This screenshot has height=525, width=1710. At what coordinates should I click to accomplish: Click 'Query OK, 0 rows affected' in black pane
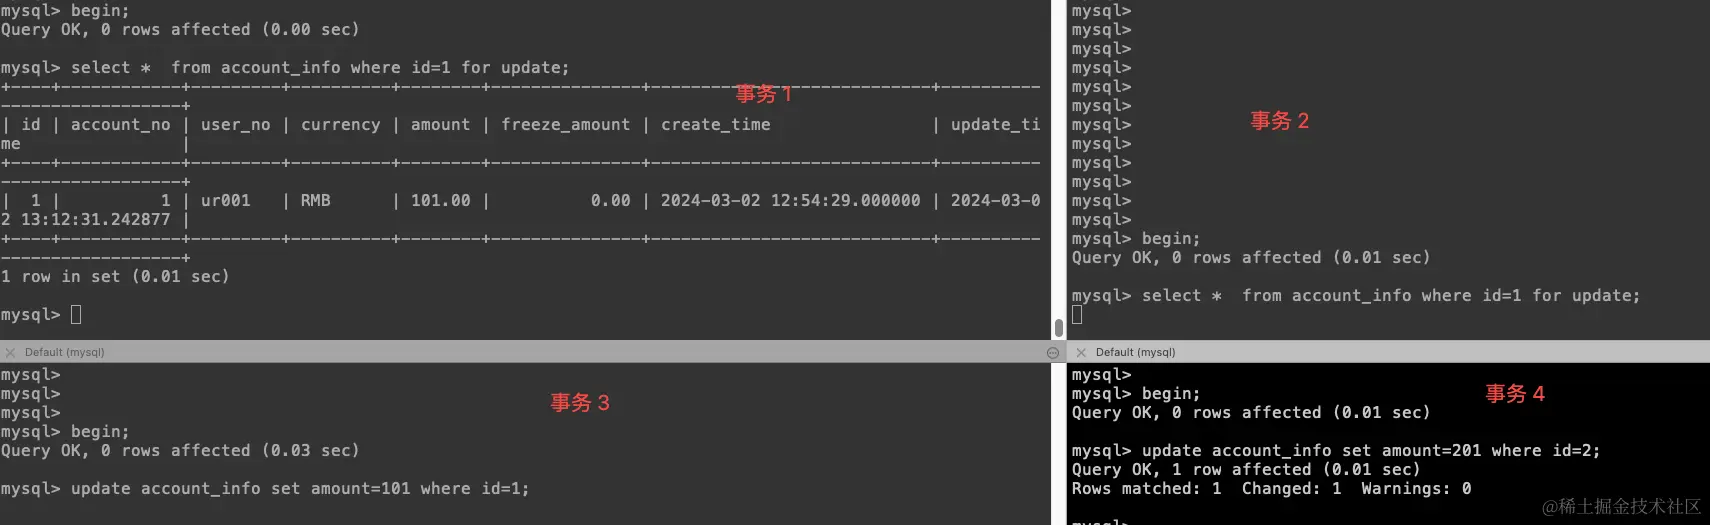coord(1251,413)
